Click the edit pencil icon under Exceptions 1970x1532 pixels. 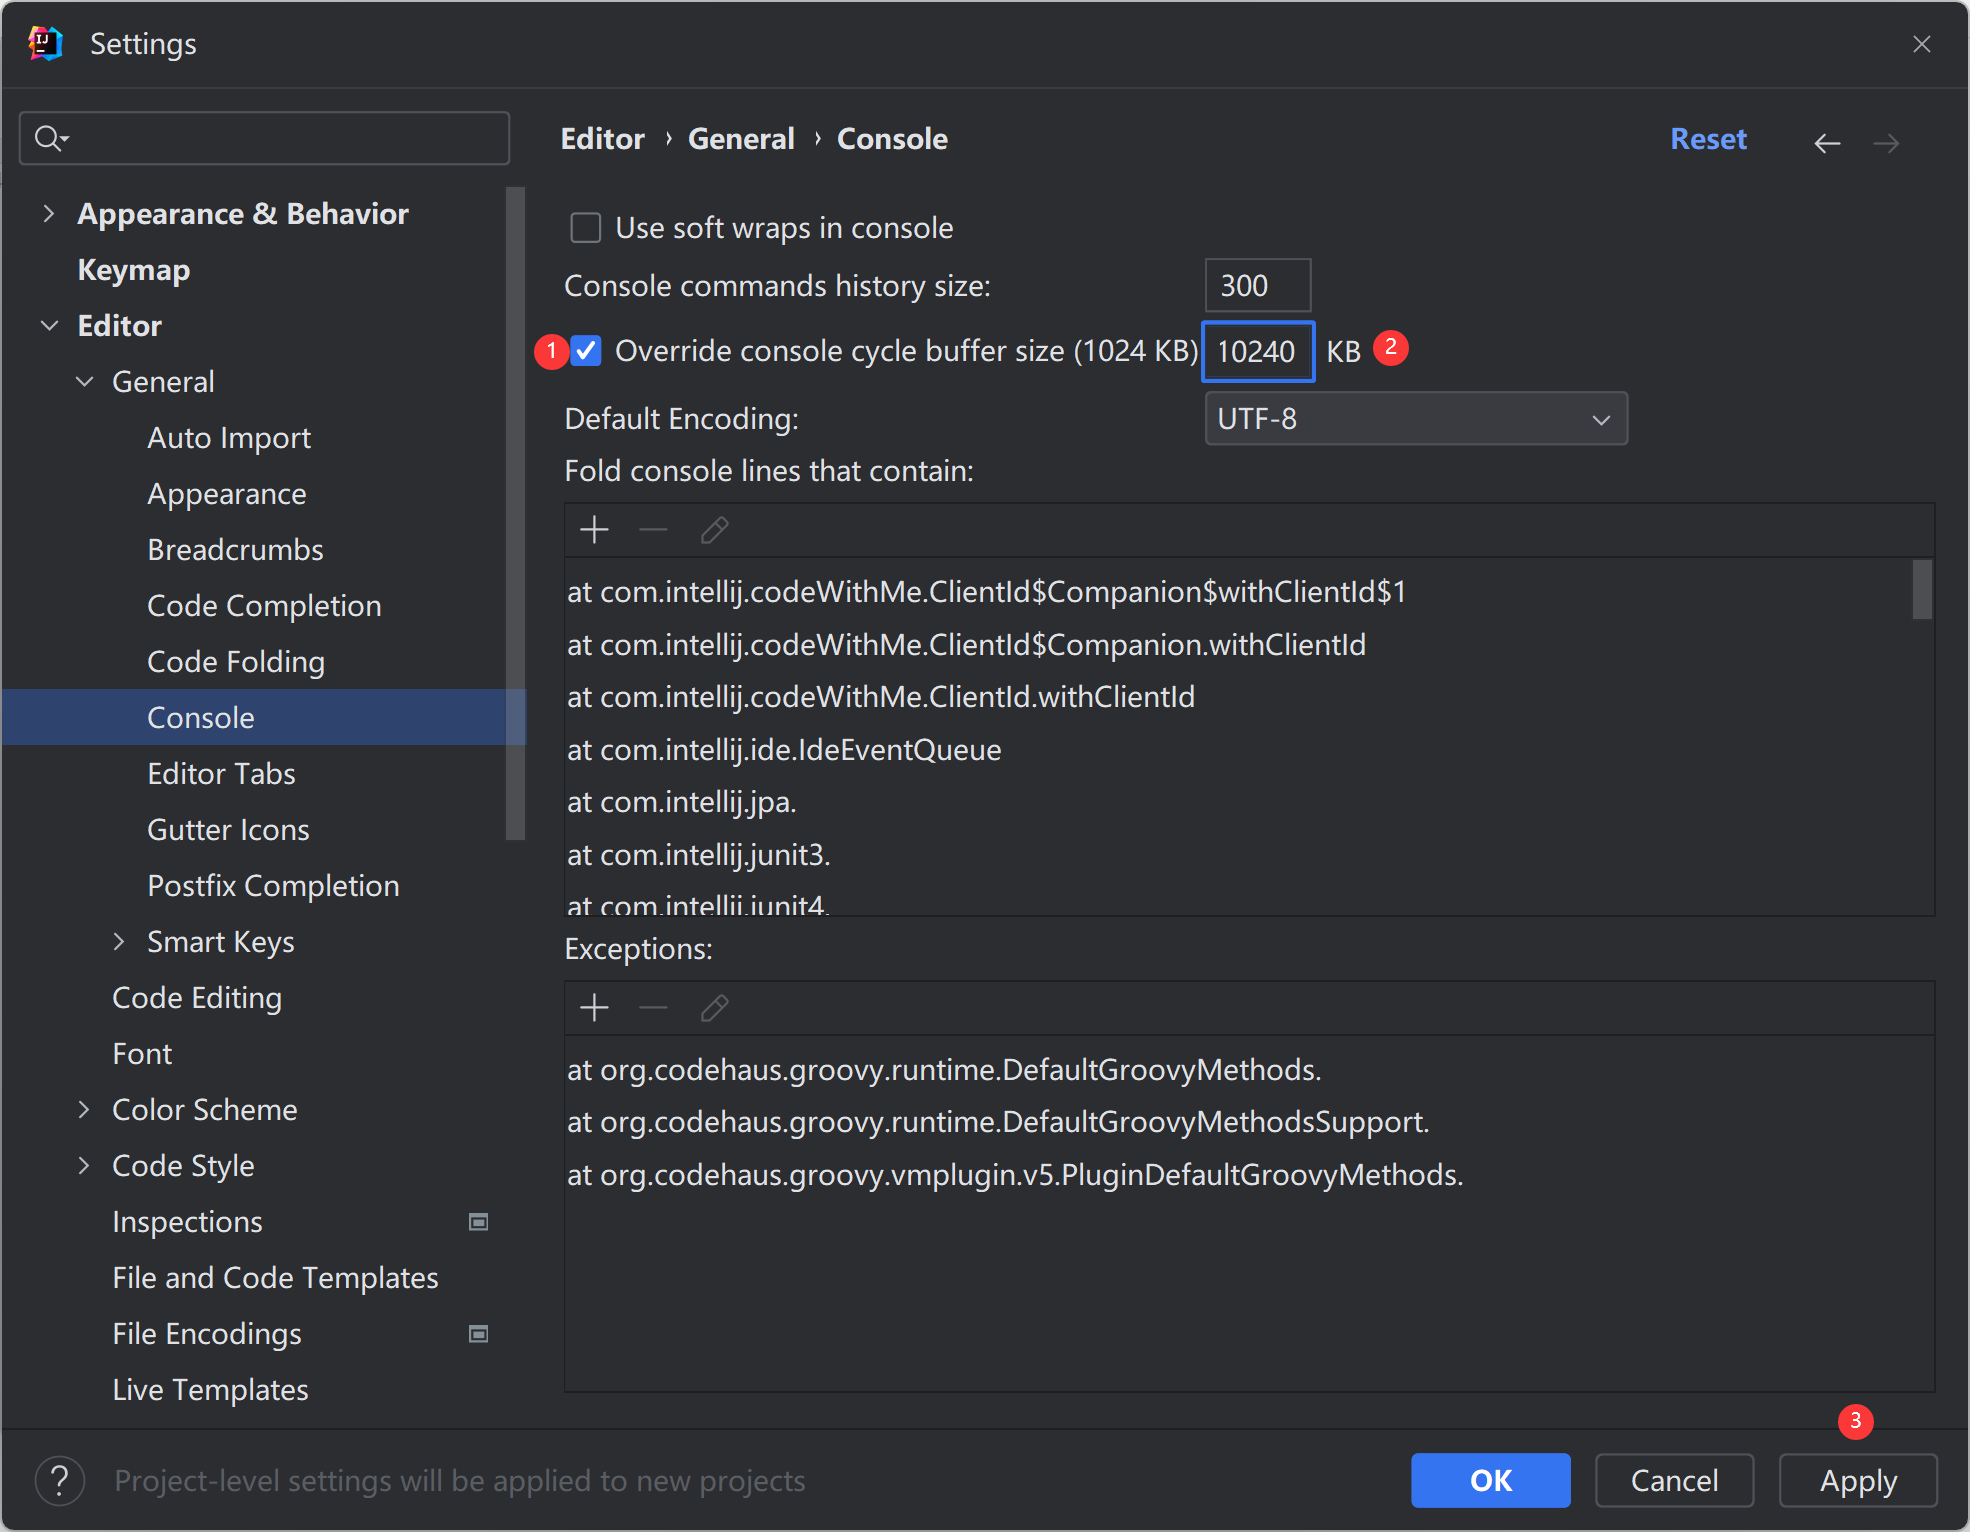(x=714, y=1008)
